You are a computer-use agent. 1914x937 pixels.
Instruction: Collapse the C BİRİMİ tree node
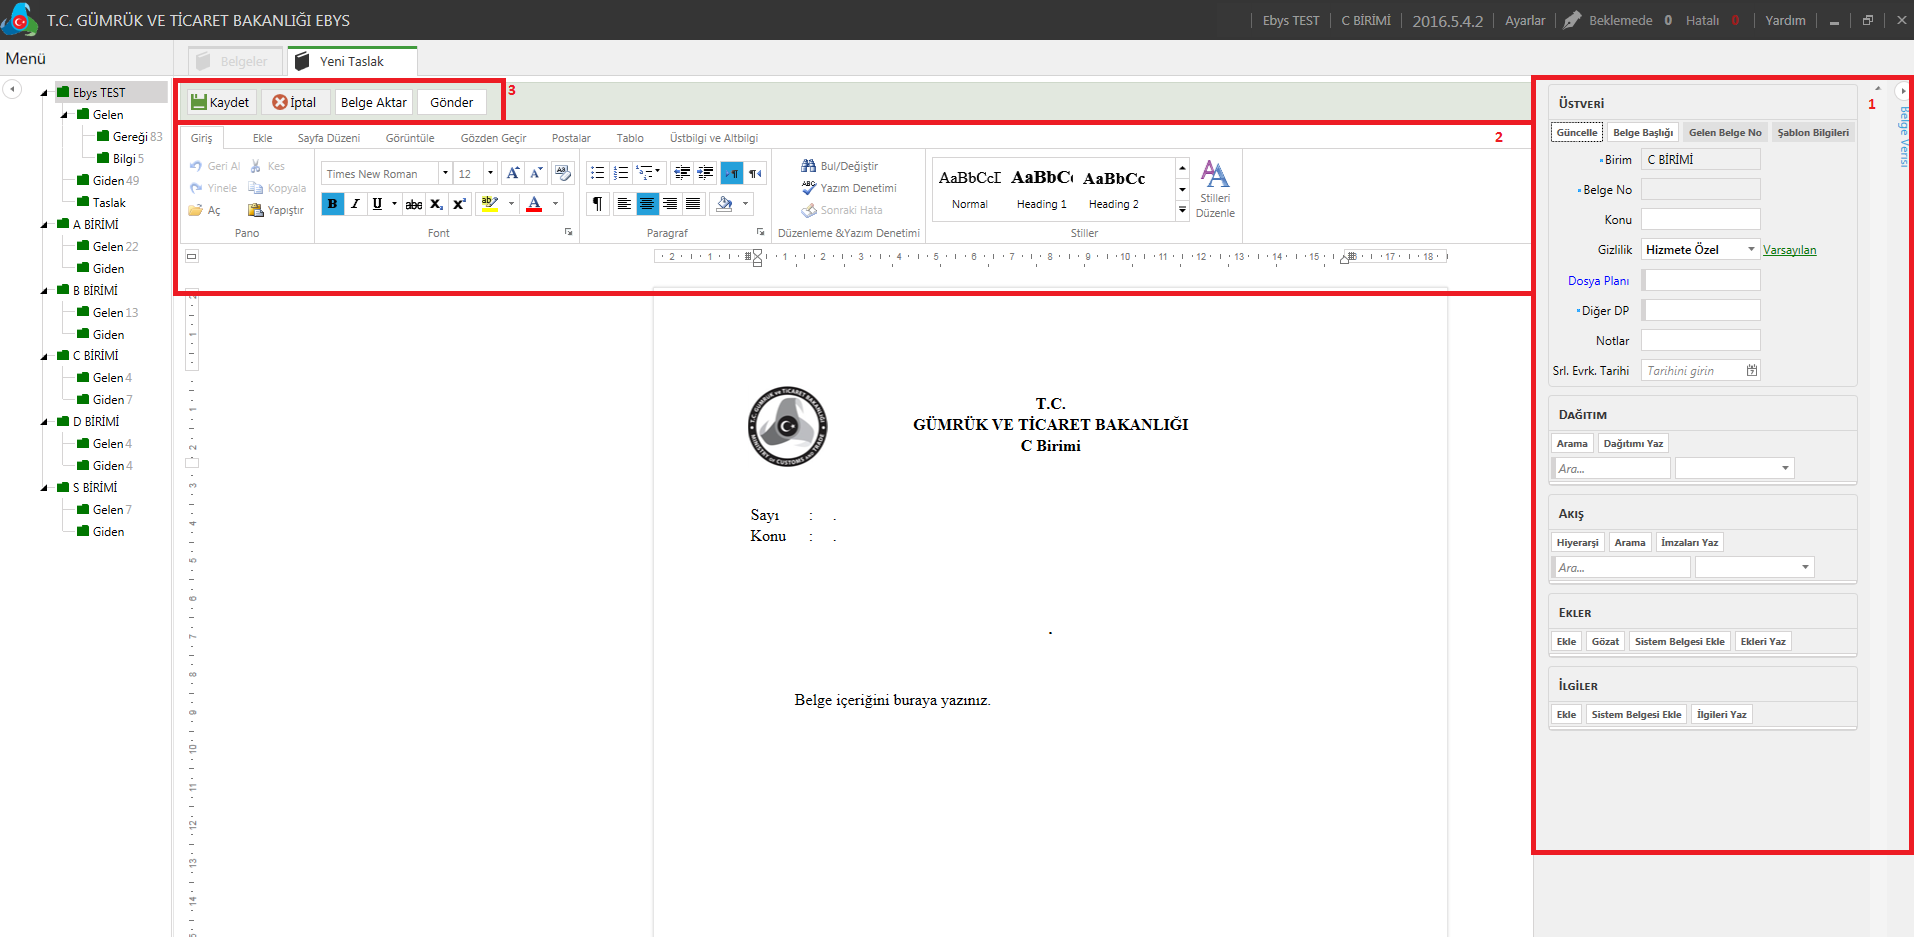click(x=45, y=356)
